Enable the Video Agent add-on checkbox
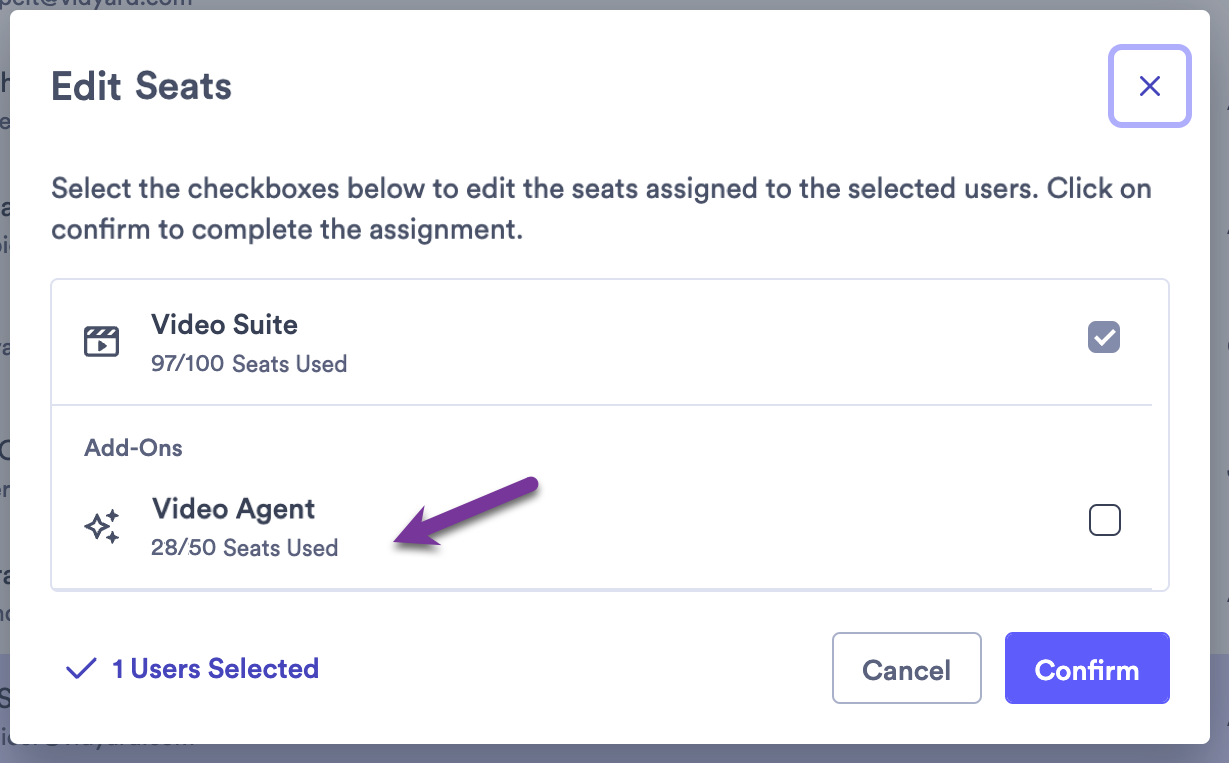The height and width of the screenshot is (763, 1229). coord(1103,520)
